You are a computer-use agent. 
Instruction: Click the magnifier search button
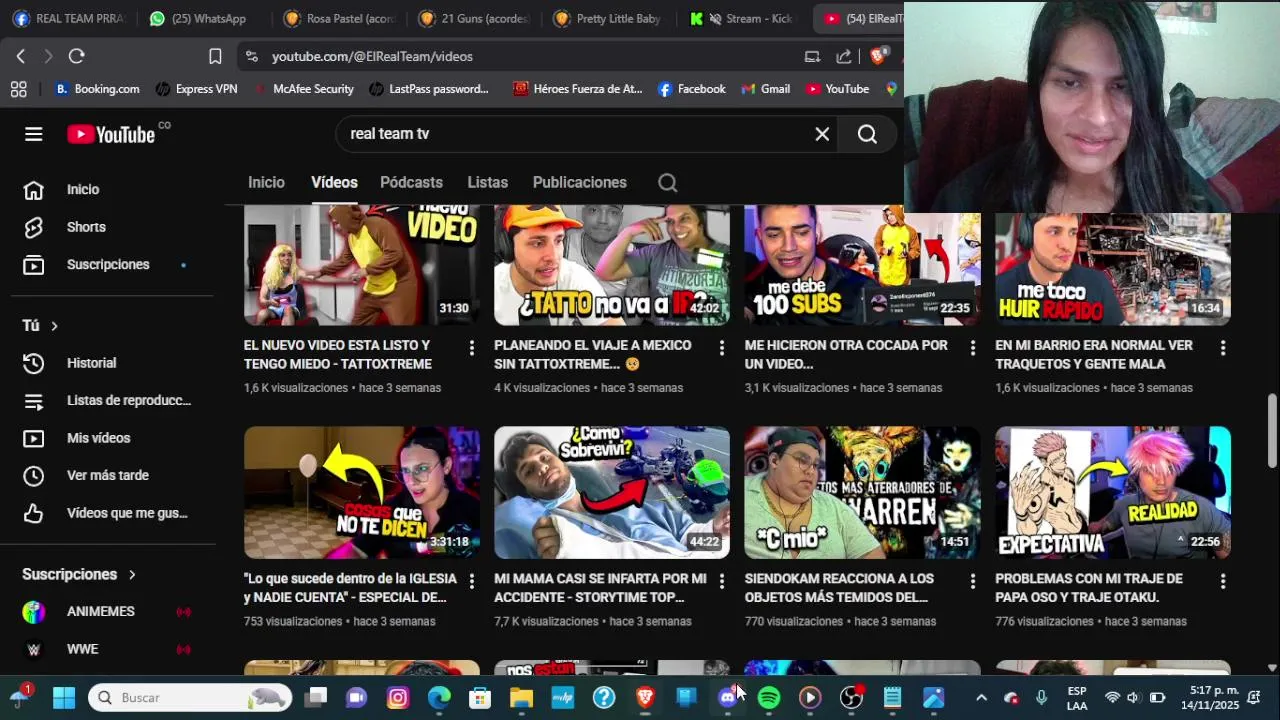pos(867,134)
